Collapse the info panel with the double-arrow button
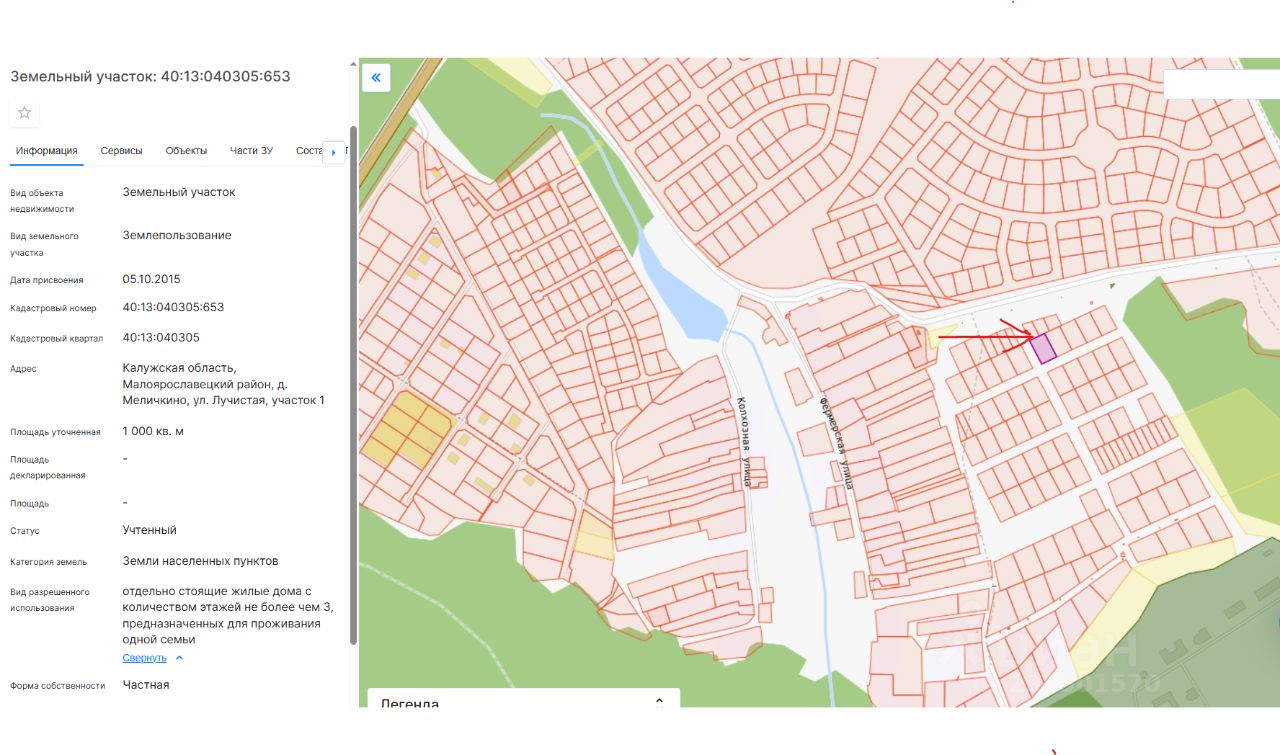Screen dimensions: 1280x755 (x=376, y=77)
